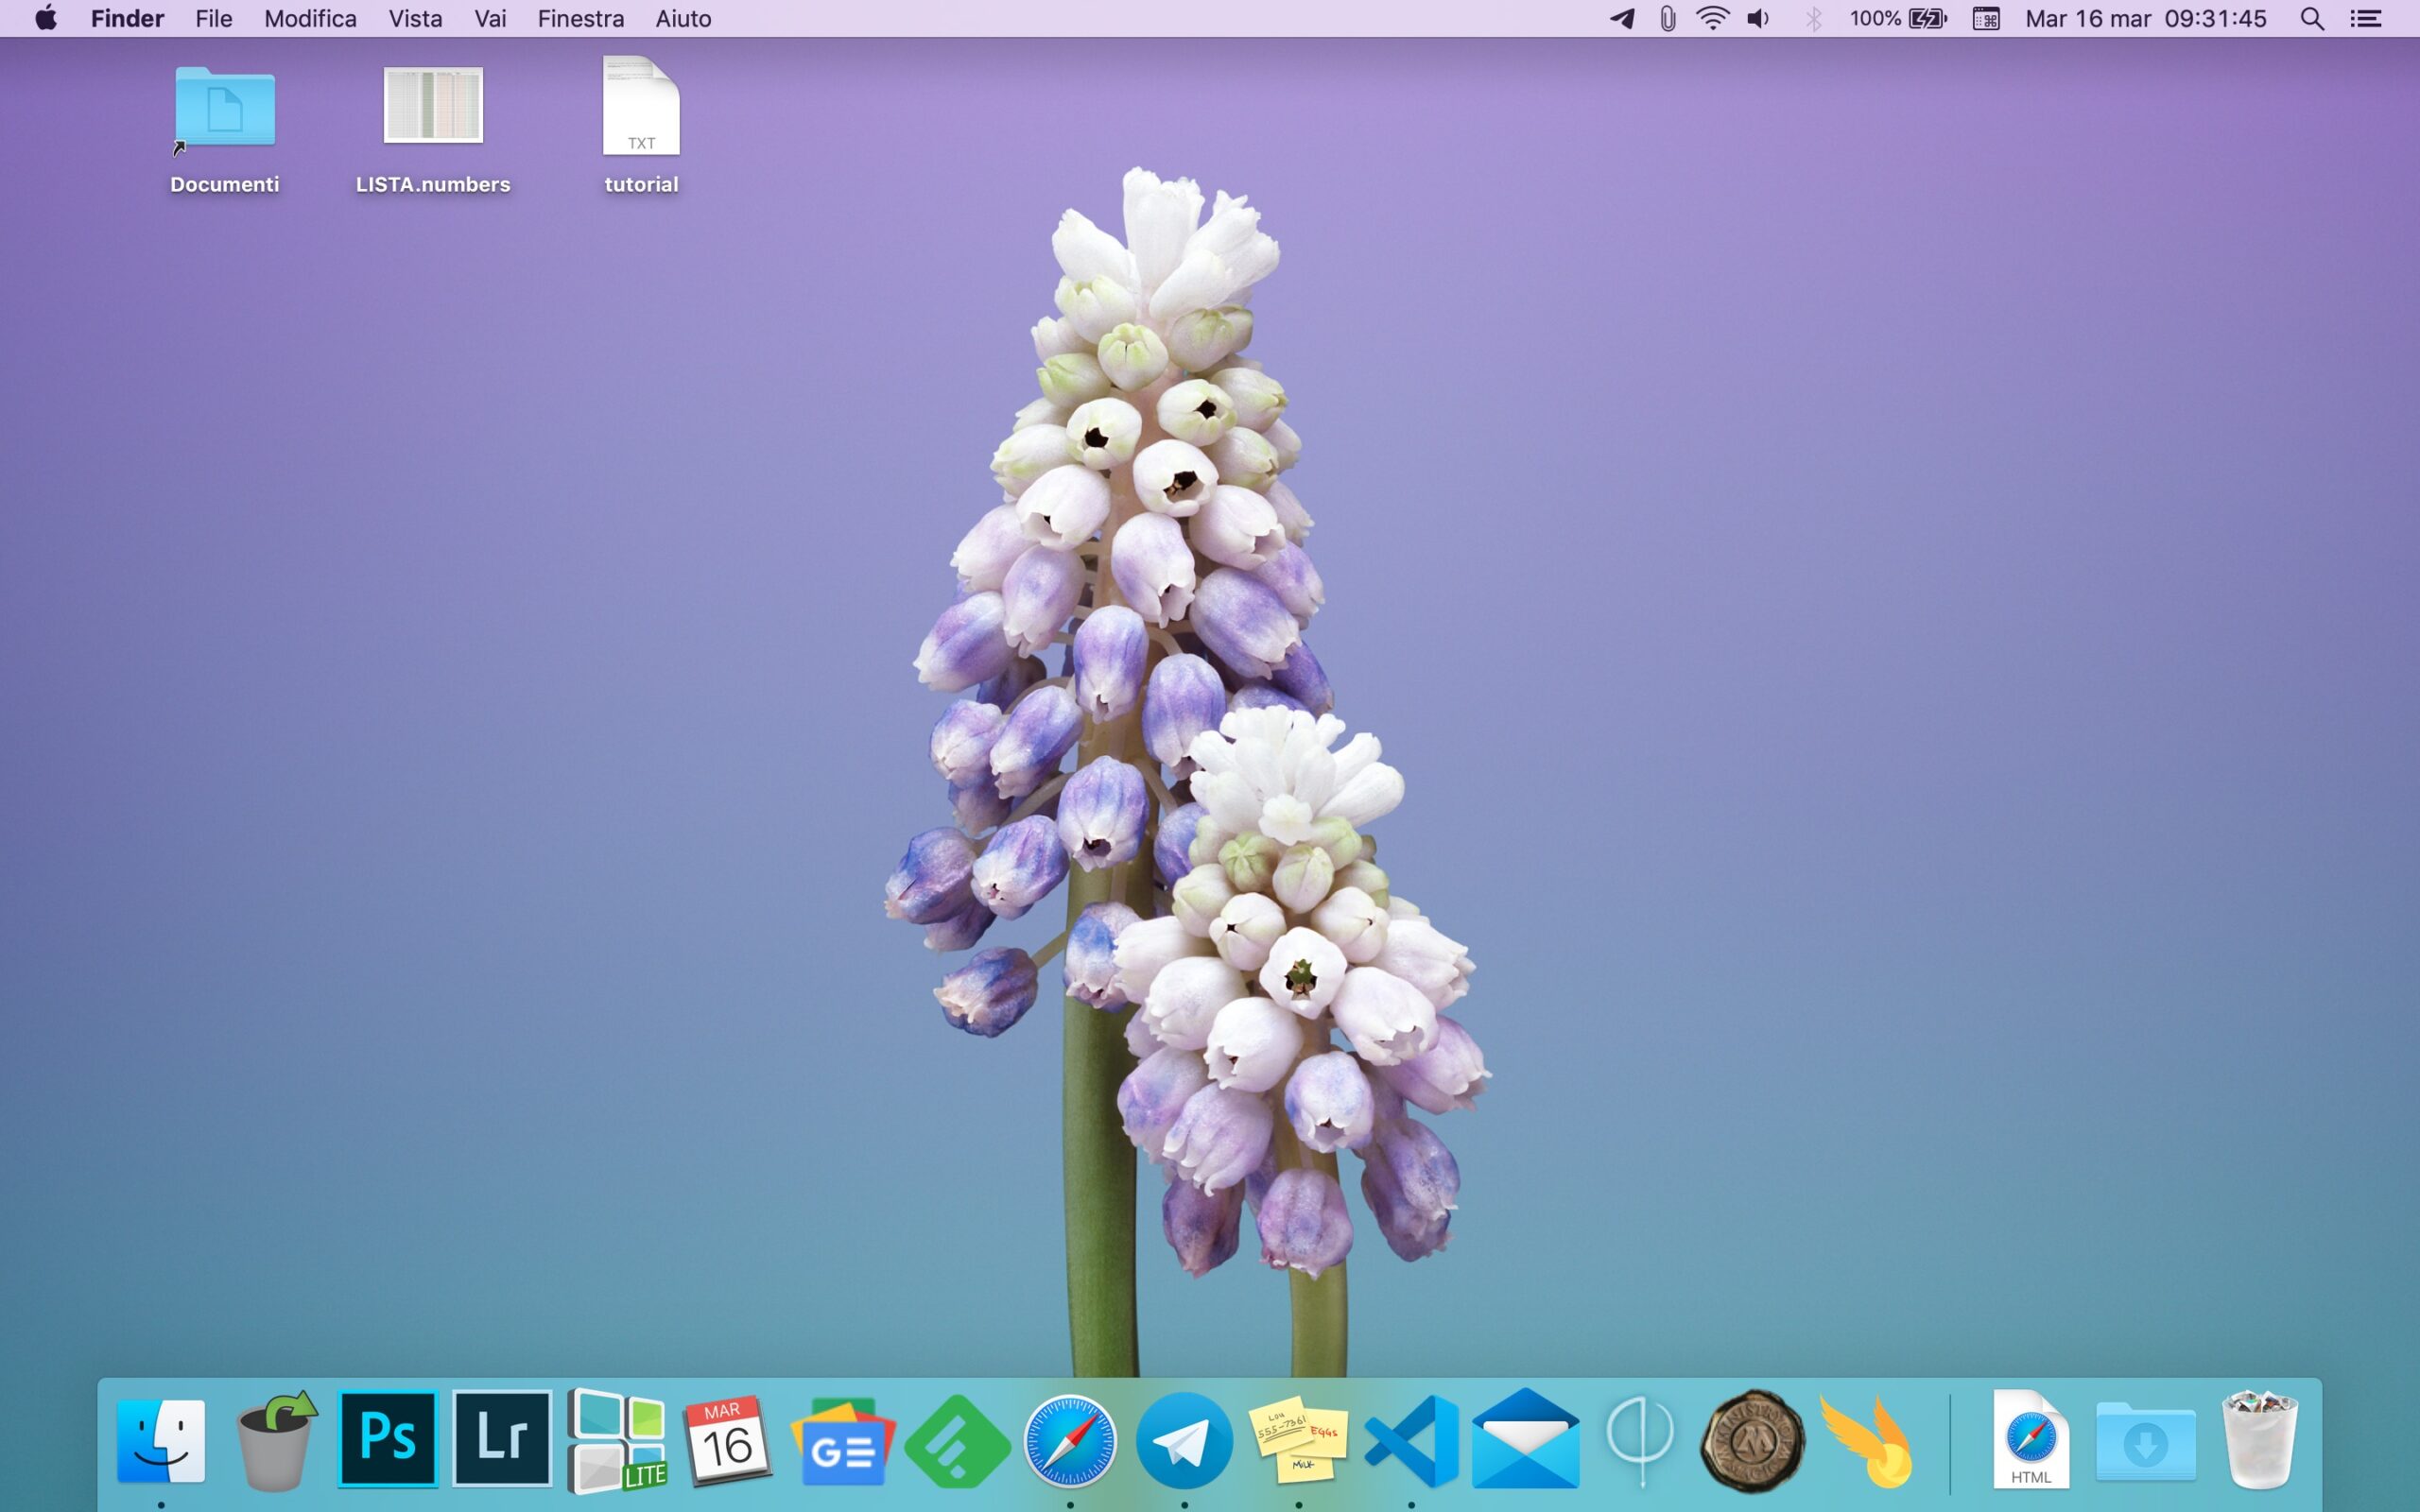This screenshot has height=1512, width=2420.
Task: Open Safari browser from the Dock
Action: [x=1070, y=1441]
